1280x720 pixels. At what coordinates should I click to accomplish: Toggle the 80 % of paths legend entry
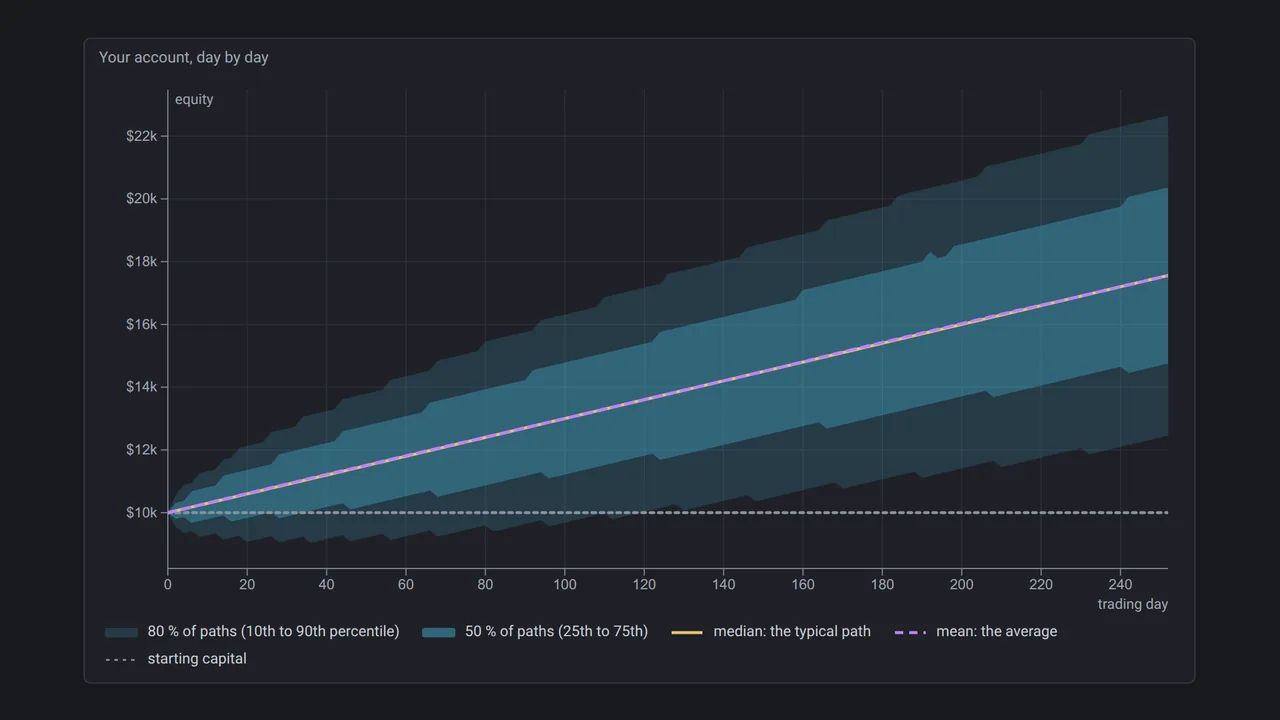[x=252, y=631]
